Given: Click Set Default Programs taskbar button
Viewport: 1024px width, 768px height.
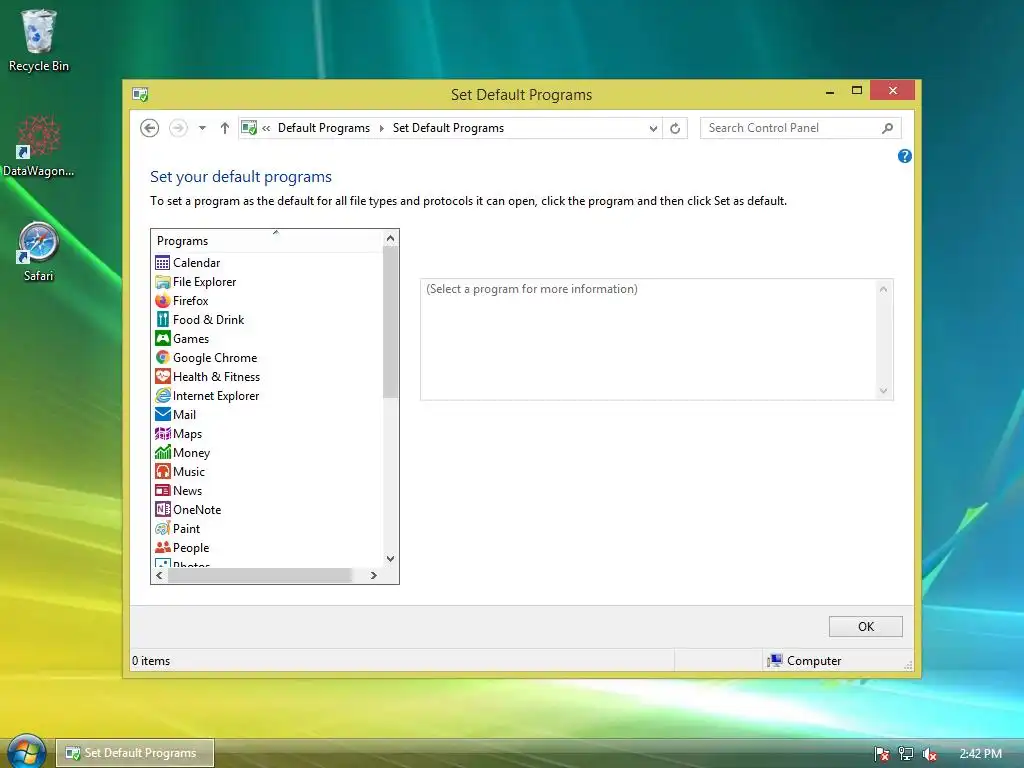Looking at the screenshot, I should click(135, 752).
